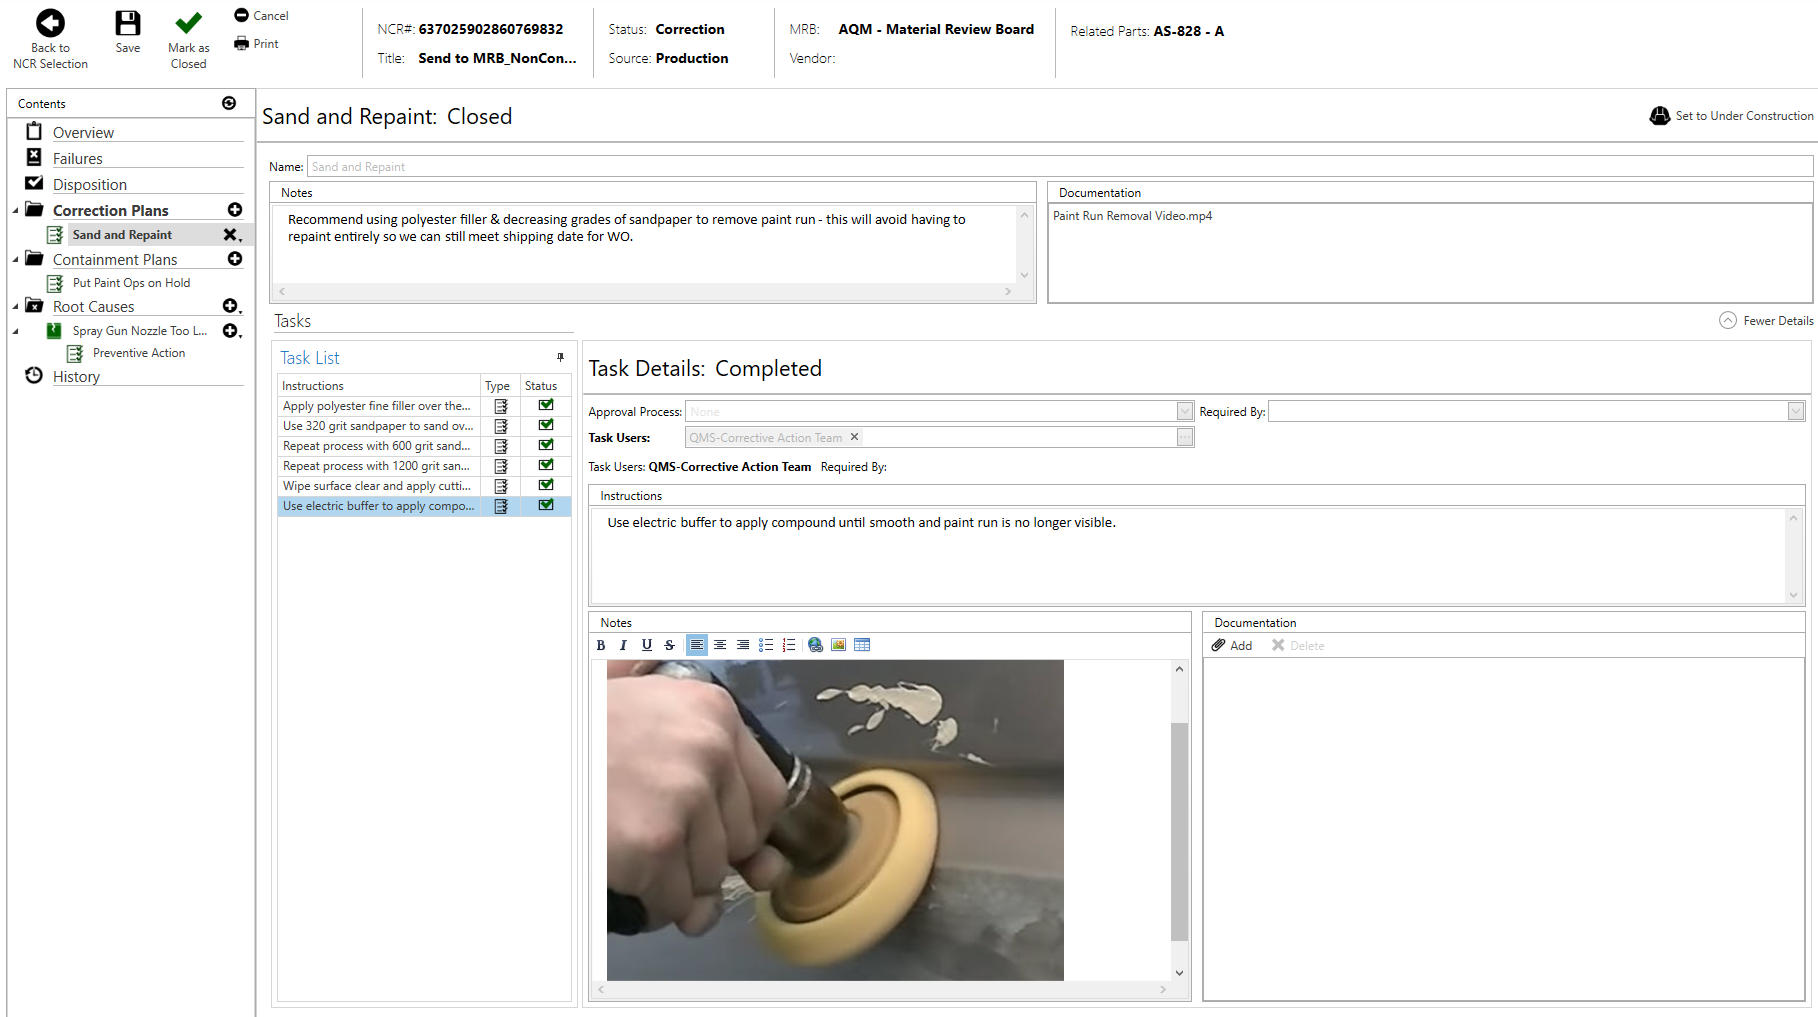Insert bulleted list in Notes
Screen dimensions: 1818x1017
coord(766,645)
